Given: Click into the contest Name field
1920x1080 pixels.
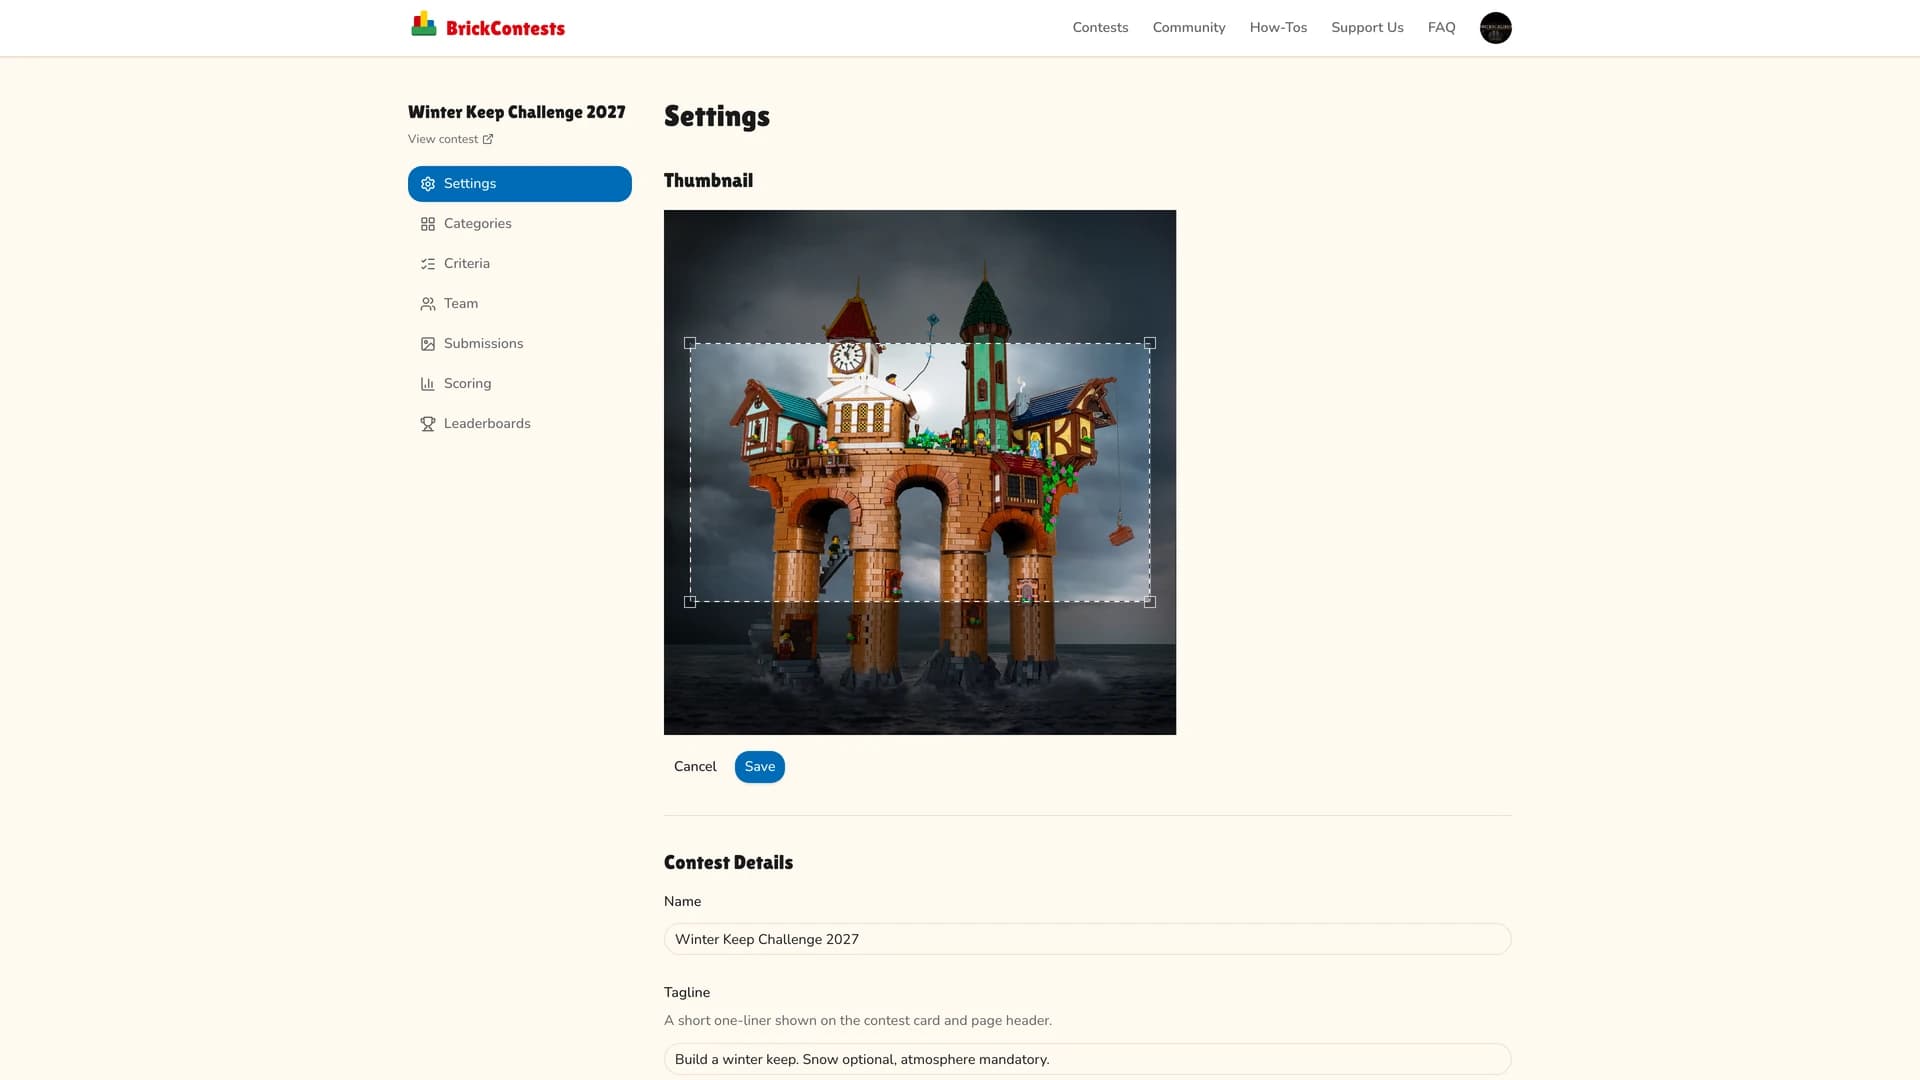Looking at the screenshot, I should [1087, 939].
